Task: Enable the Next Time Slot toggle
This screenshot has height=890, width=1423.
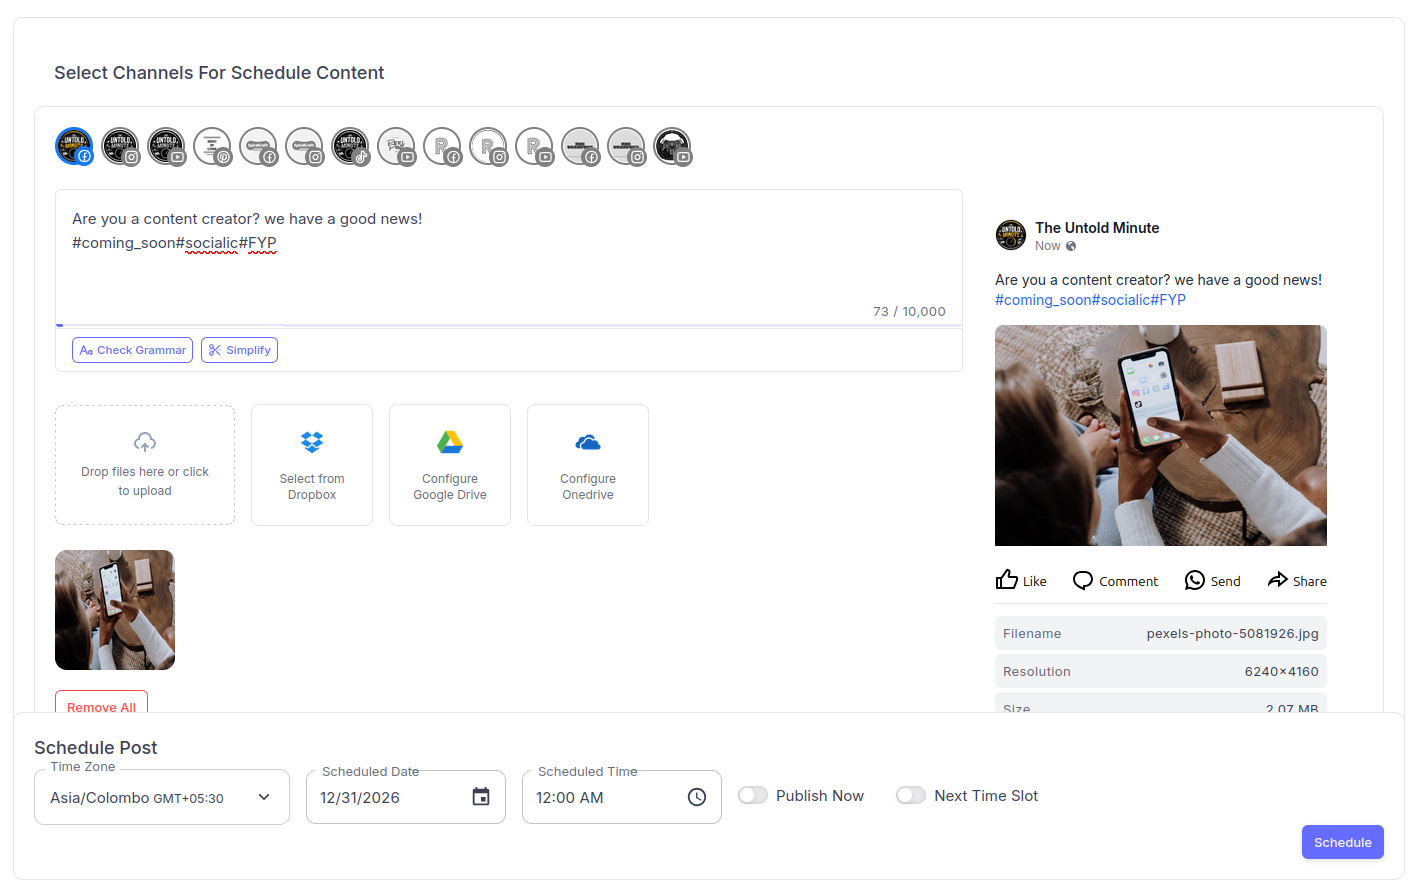Action: pyautogui.click(x=911, y=796)
